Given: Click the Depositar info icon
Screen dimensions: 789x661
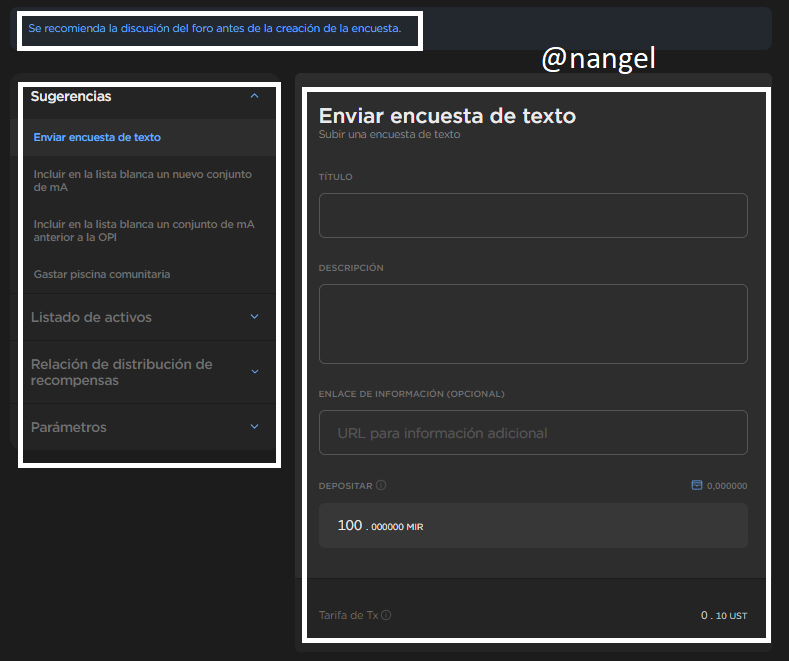Looking at the screenshot, I should pos(381,485).
